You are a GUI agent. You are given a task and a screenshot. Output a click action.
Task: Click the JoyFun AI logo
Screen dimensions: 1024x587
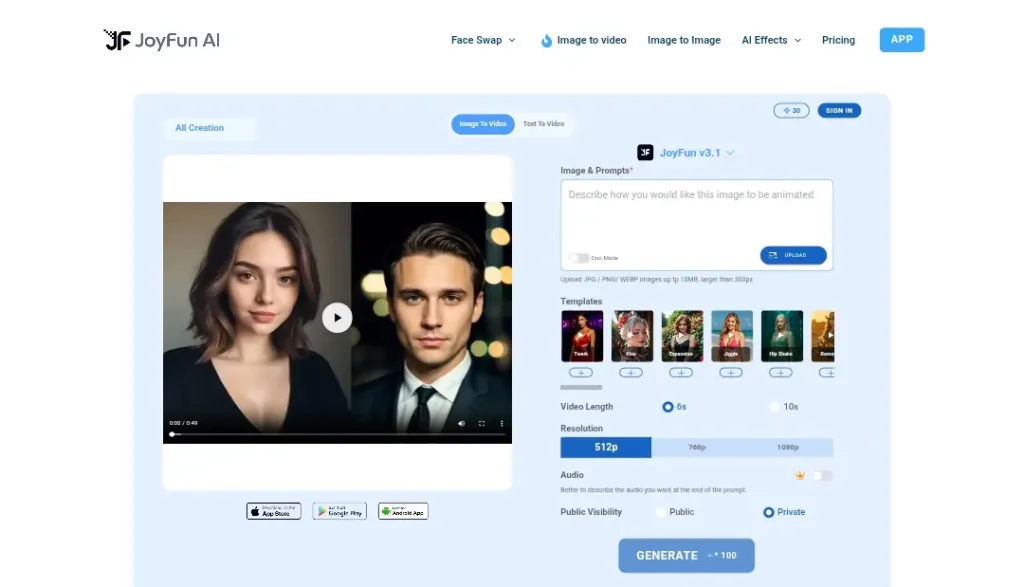pyautogui.click(x=162, y=40)
